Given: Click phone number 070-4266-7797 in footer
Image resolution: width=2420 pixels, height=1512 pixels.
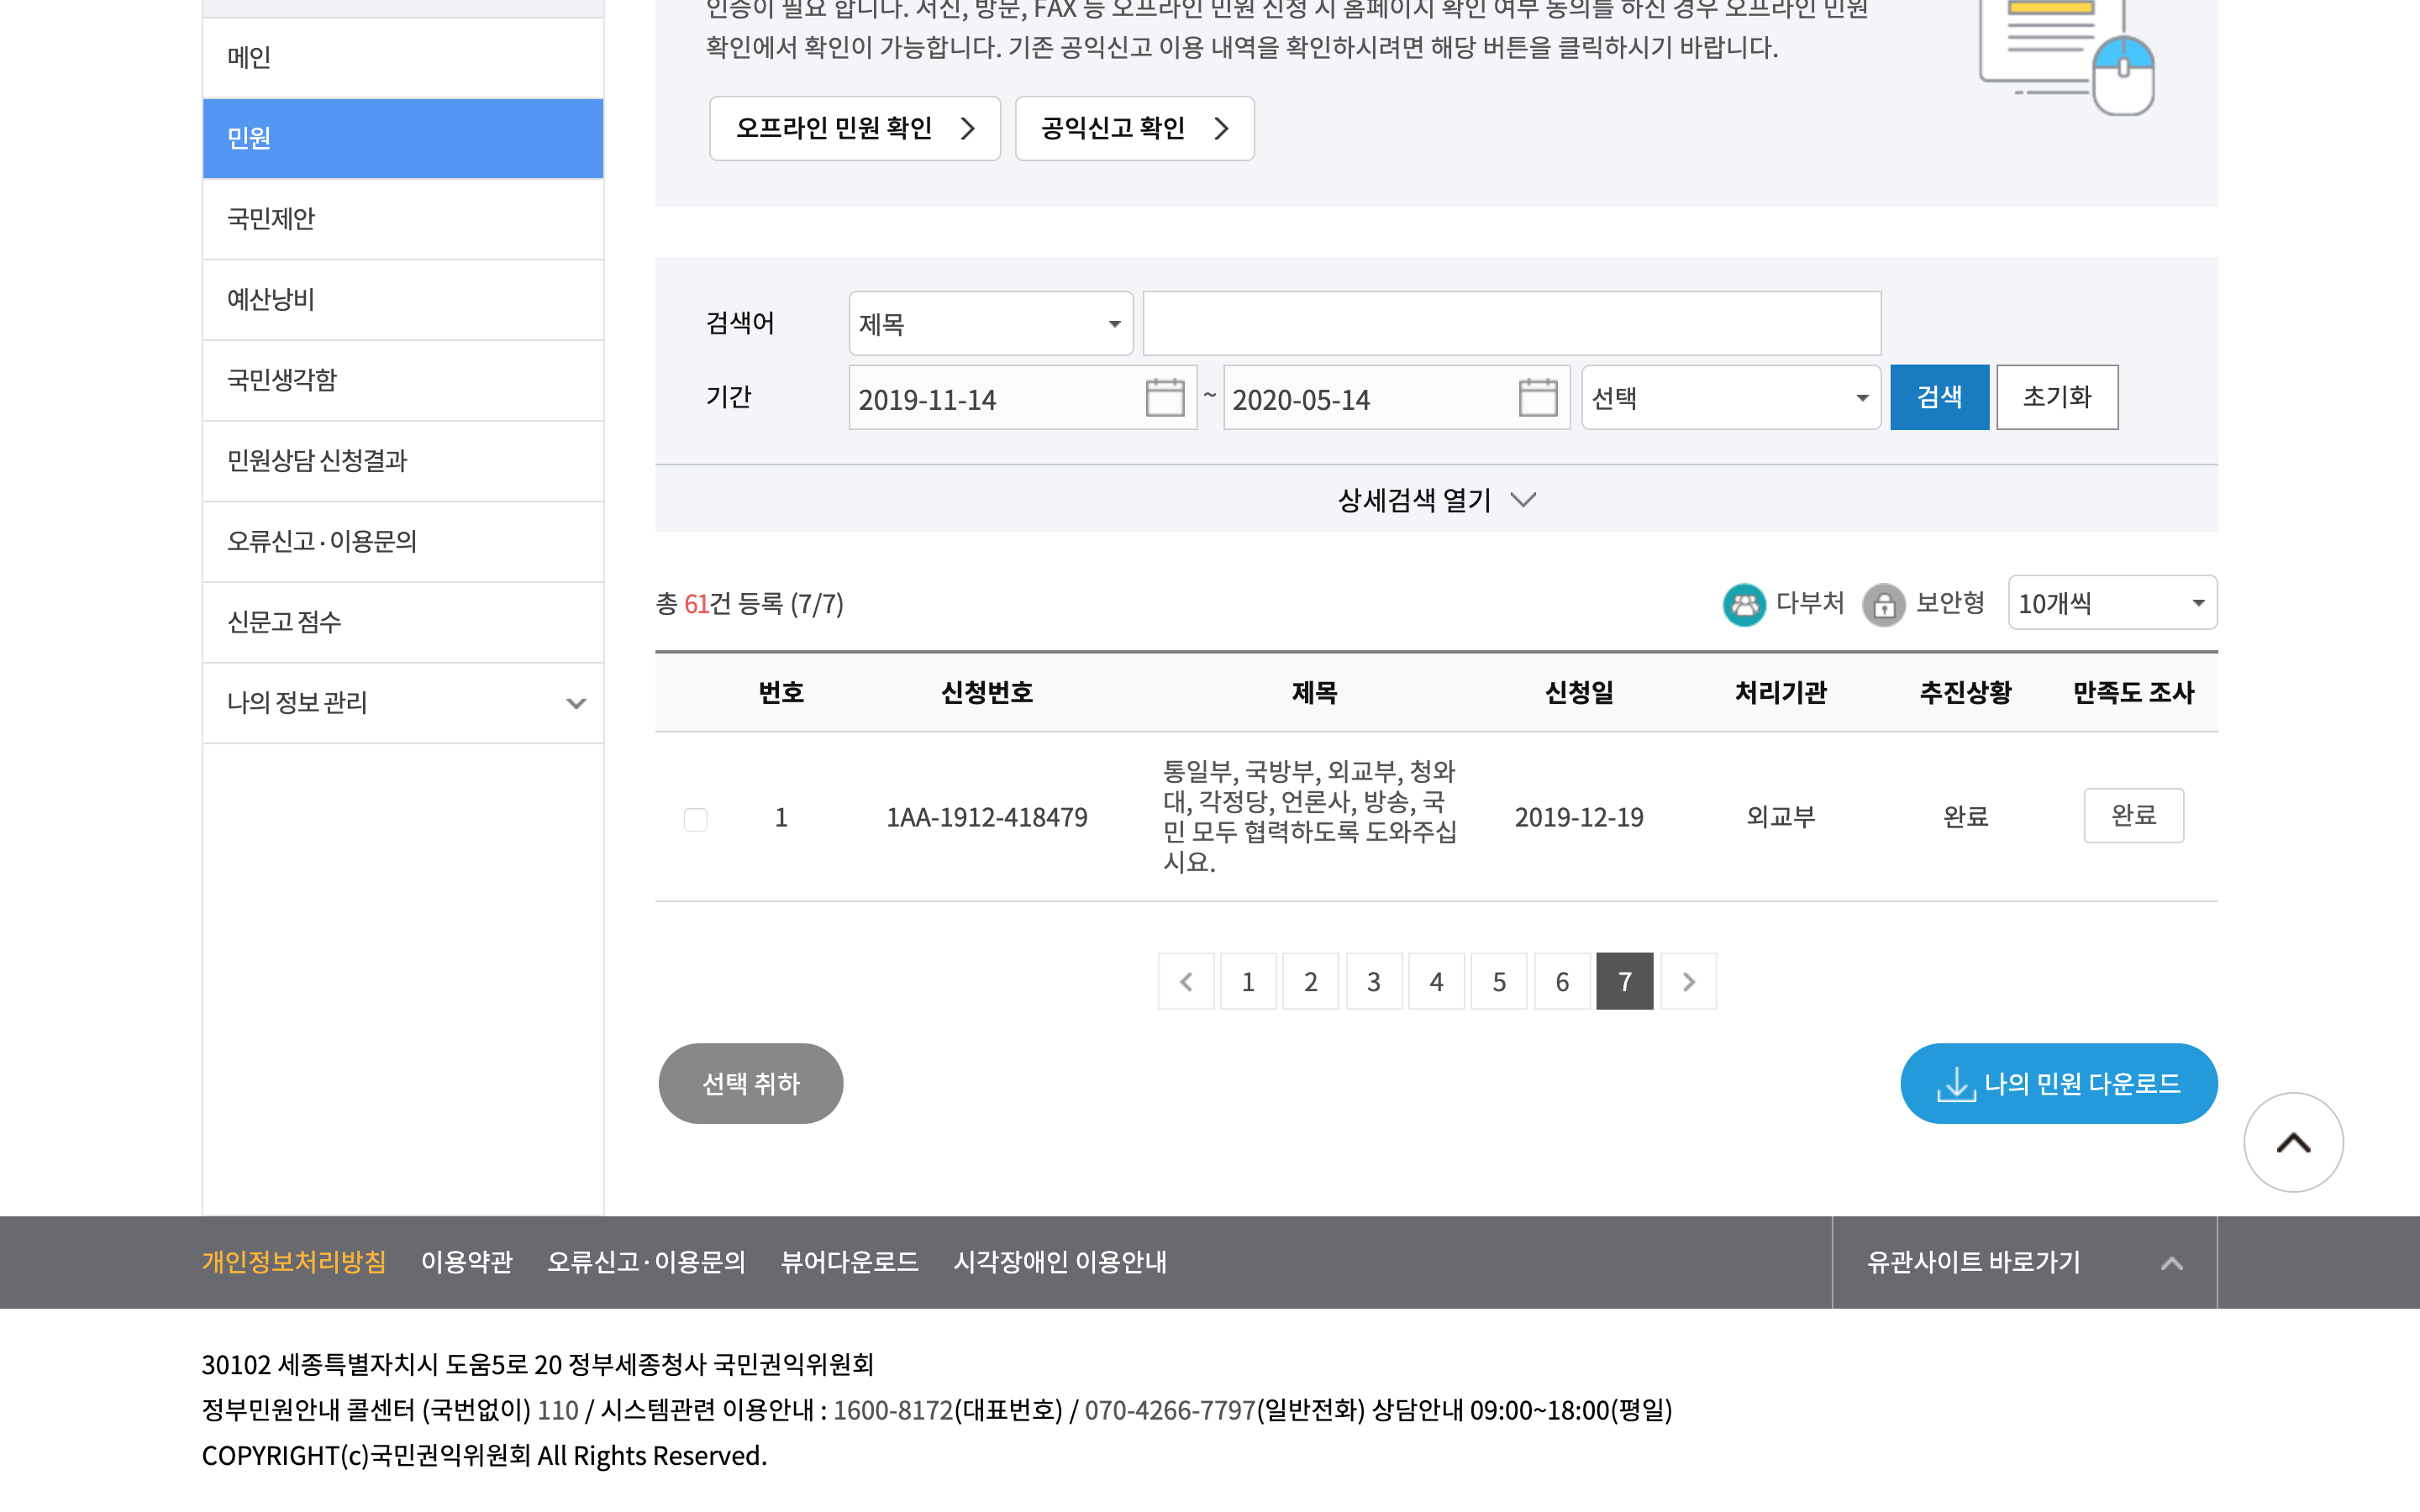Looking at the screenshot, I should 1170,1410.
